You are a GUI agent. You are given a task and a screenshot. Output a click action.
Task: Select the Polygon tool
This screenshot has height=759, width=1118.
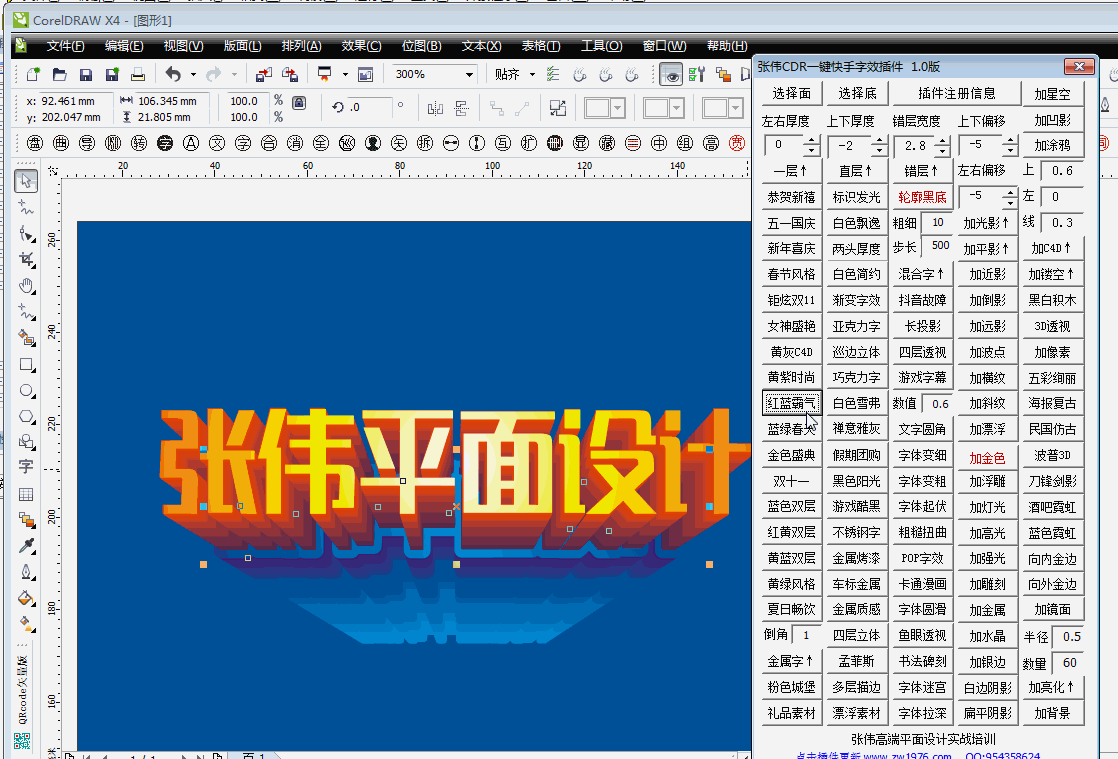click(x=26, y=416)
